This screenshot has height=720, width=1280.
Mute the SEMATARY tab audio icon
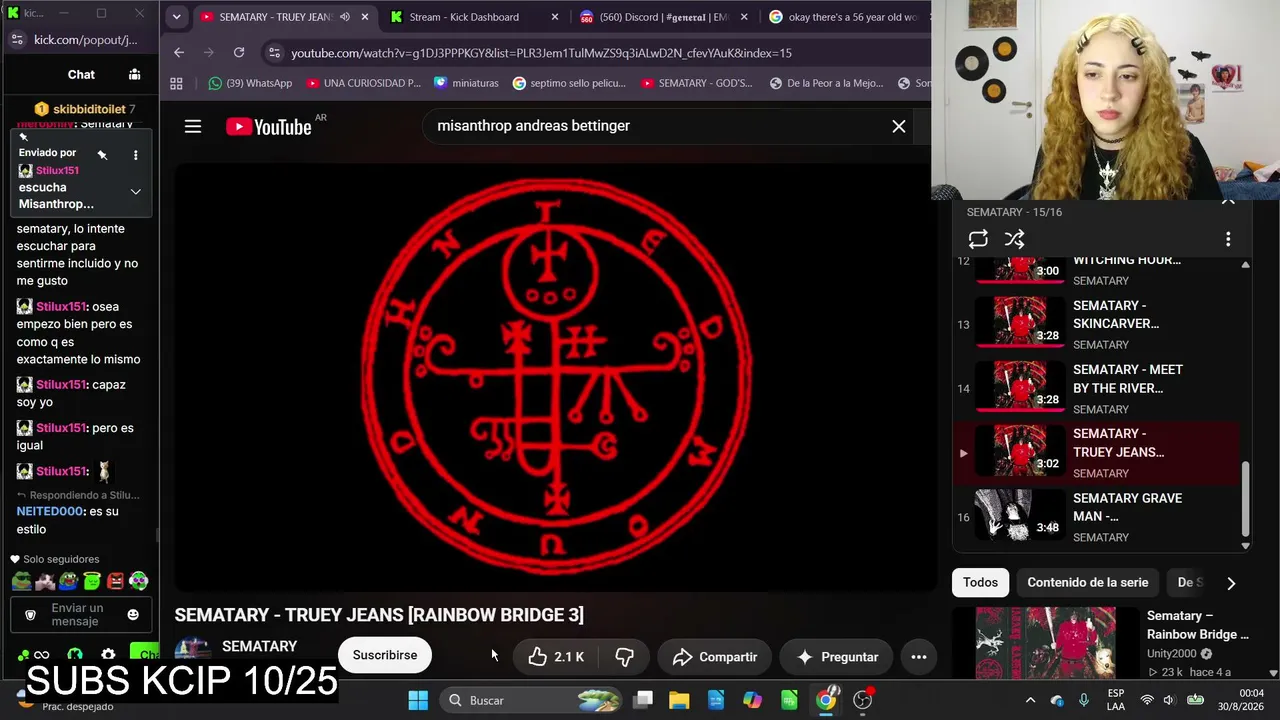click(344, 17)
